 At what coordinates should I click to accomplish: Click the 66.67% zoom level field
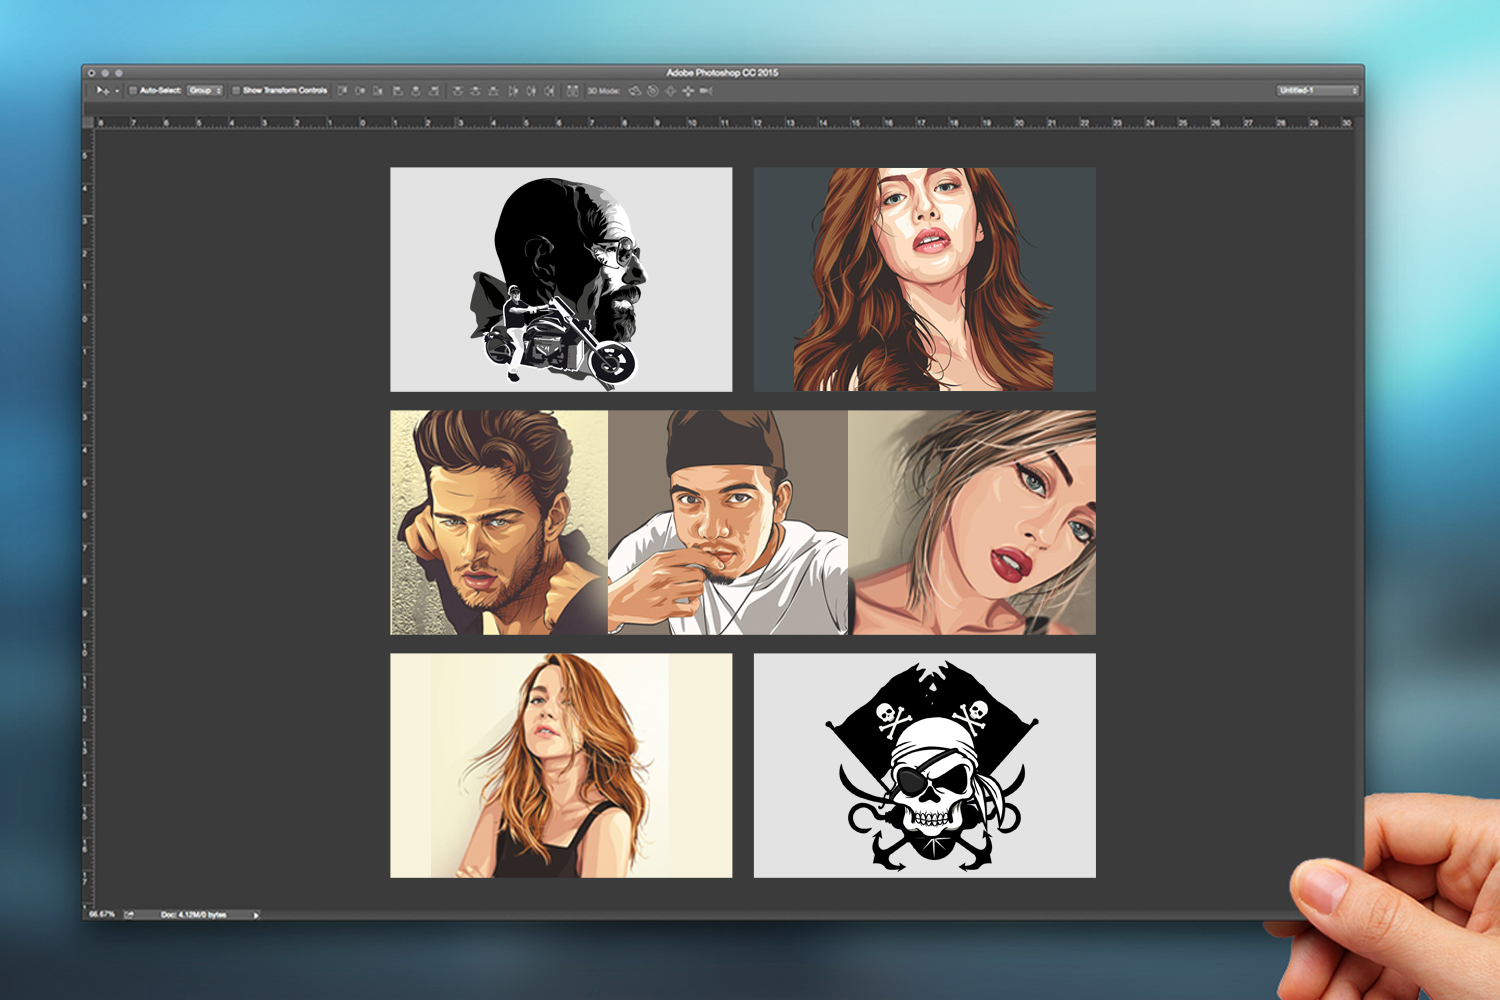102,914
